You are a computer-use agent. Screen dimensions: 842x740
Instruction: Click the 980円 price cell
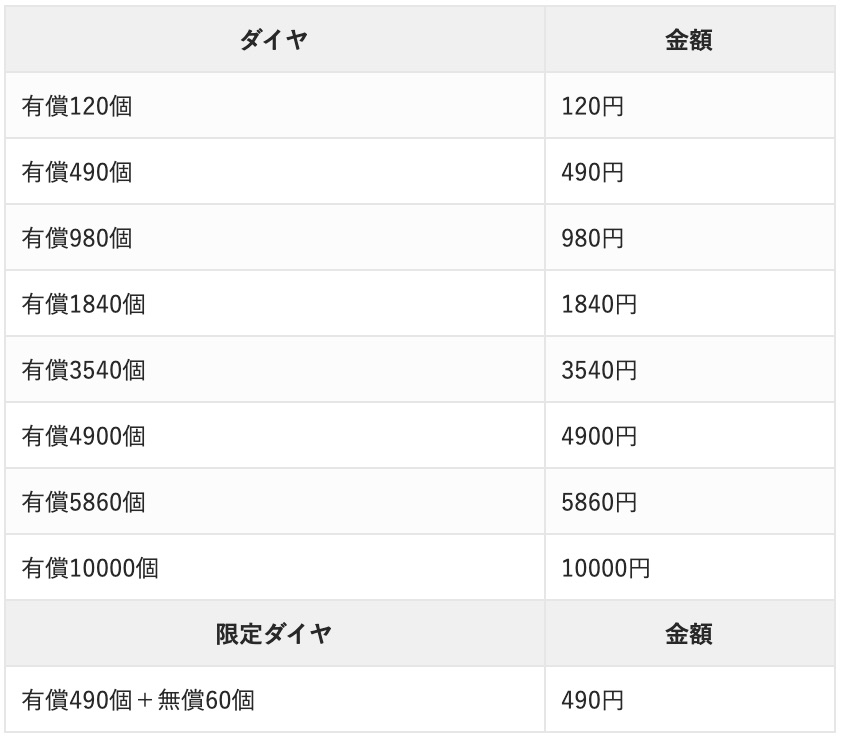(593, 238)
